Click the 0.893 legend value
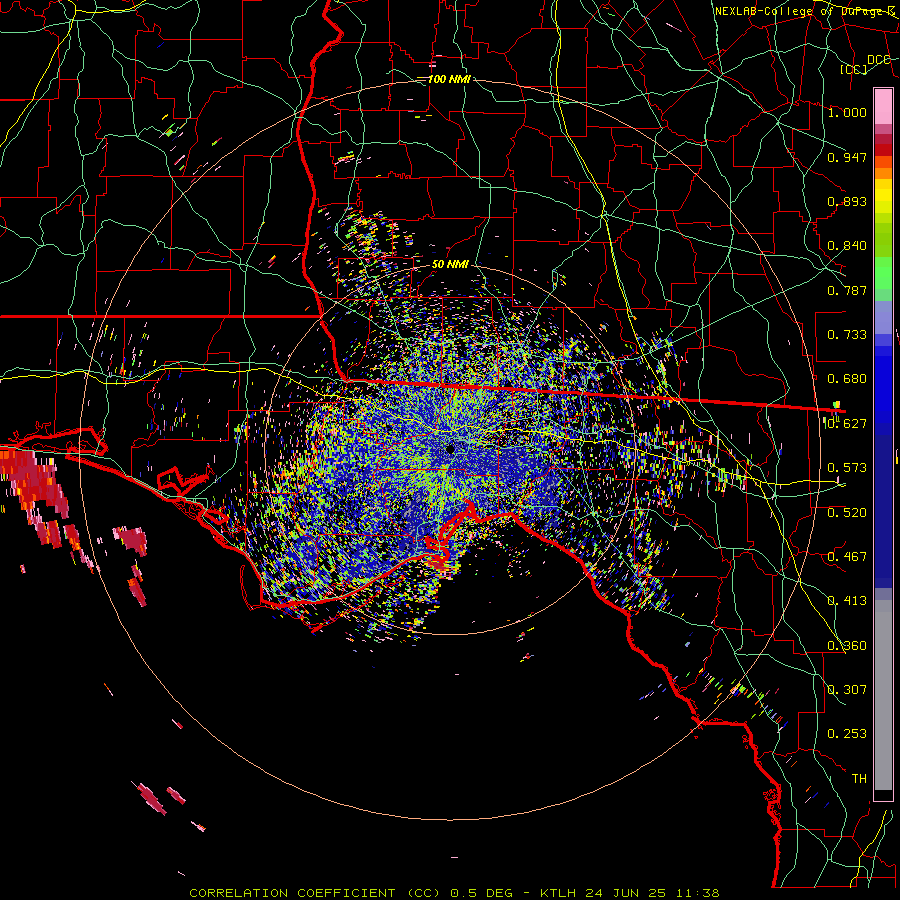The image size is (900, 900). 847,201
